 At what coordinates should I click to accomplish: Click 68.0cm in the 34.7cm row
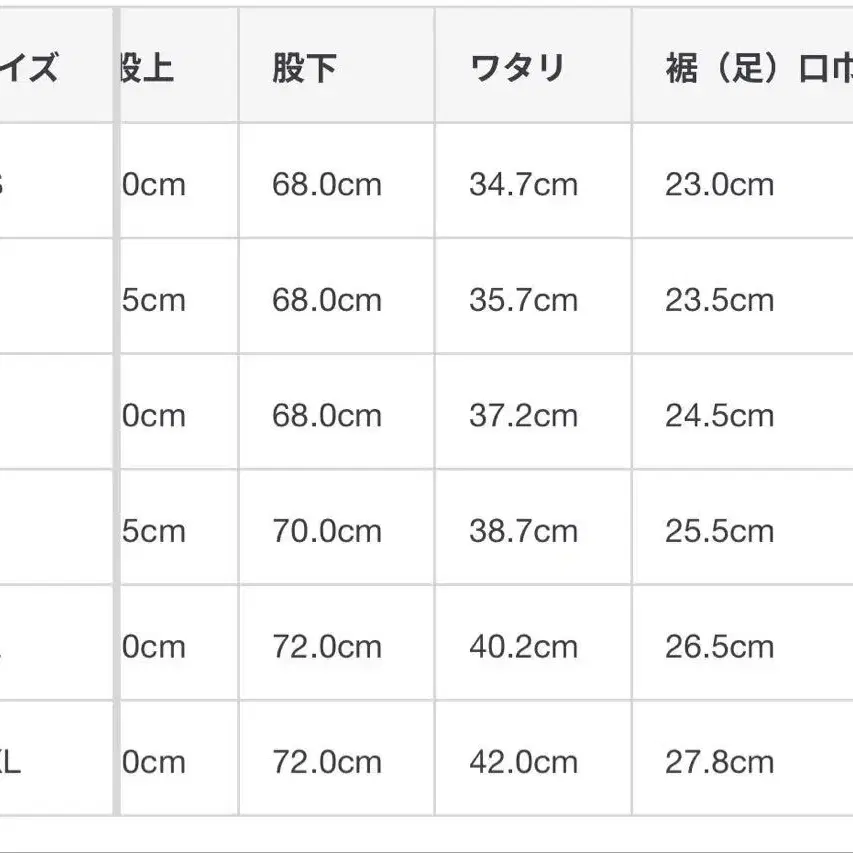pos(327,185)
